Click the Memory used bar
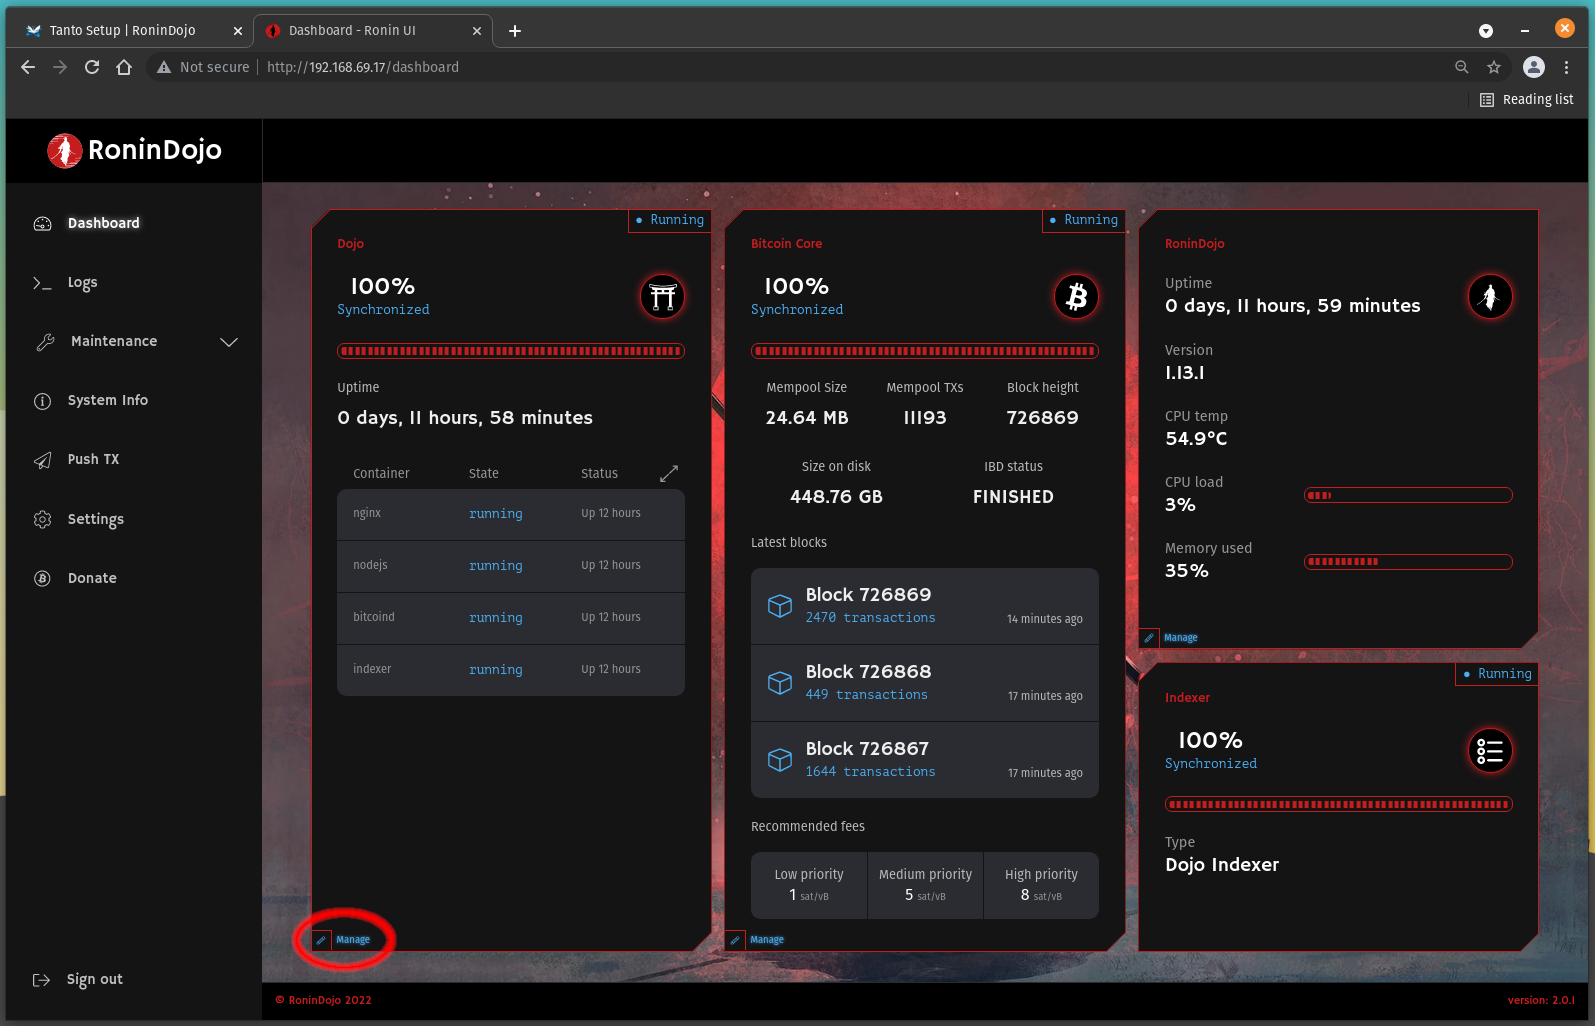Screen dimensions: 1595x1026 click(1408, 562)
